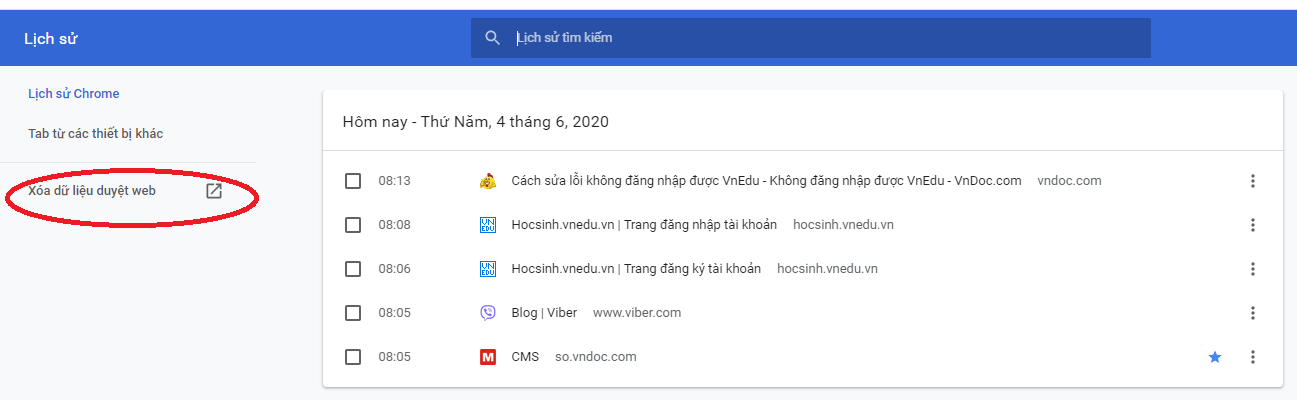Tick the checkbox for the 08:08 login page entry
Viewport: 1297px width, 400px height.
tap(353, 225)
